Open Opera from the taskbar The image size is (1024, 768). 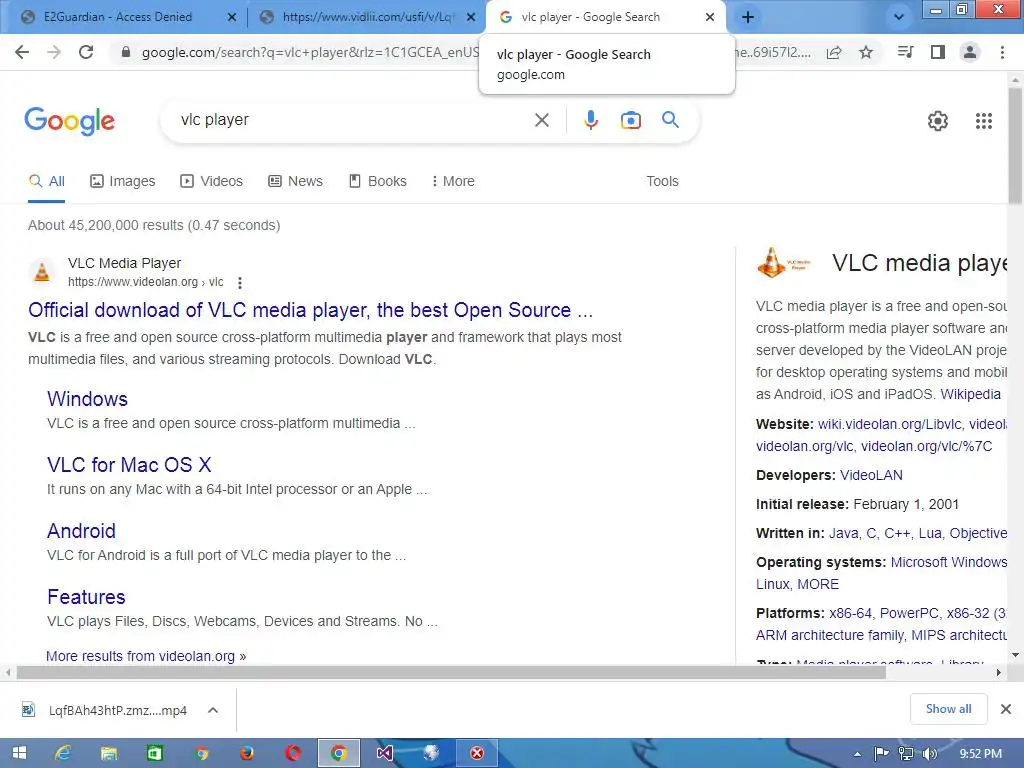(x=293, y=754)
